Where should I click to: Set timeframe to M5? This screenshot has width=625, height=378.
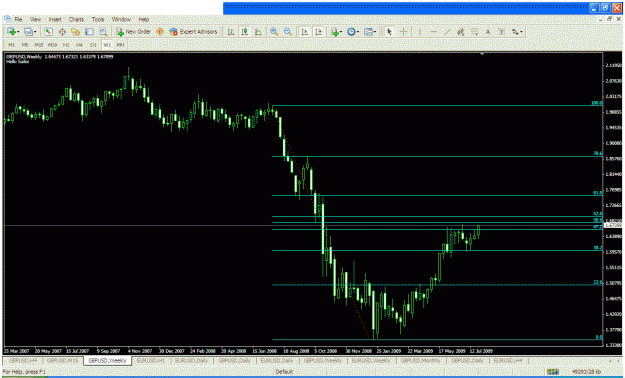tap(25, 45)
